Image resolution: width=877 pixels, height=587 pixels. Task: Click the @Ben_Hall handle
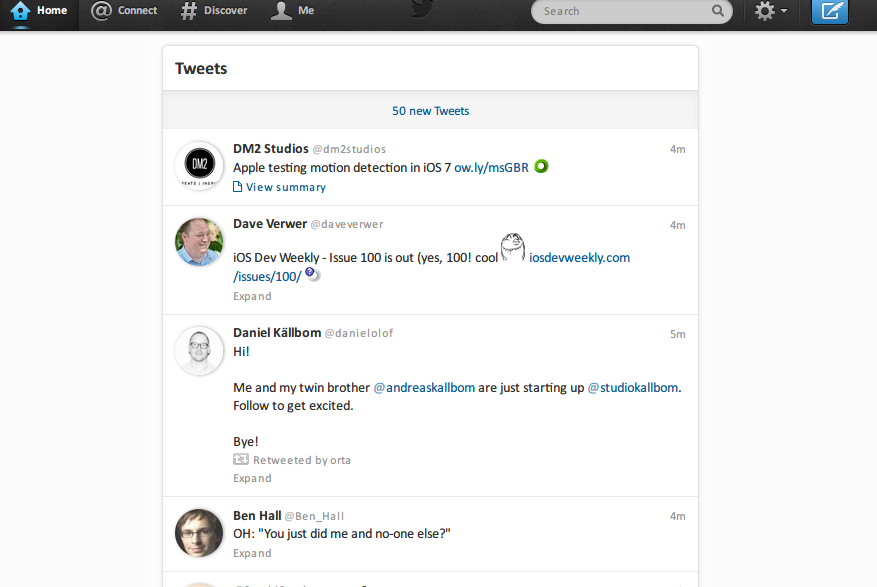click(314, 517)
